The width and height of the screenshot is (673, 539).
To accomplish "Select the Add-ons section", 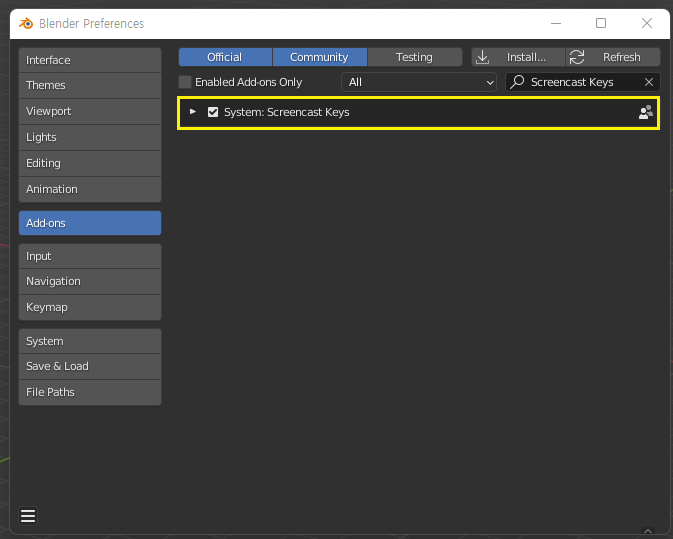I will (x=90, y=223).
